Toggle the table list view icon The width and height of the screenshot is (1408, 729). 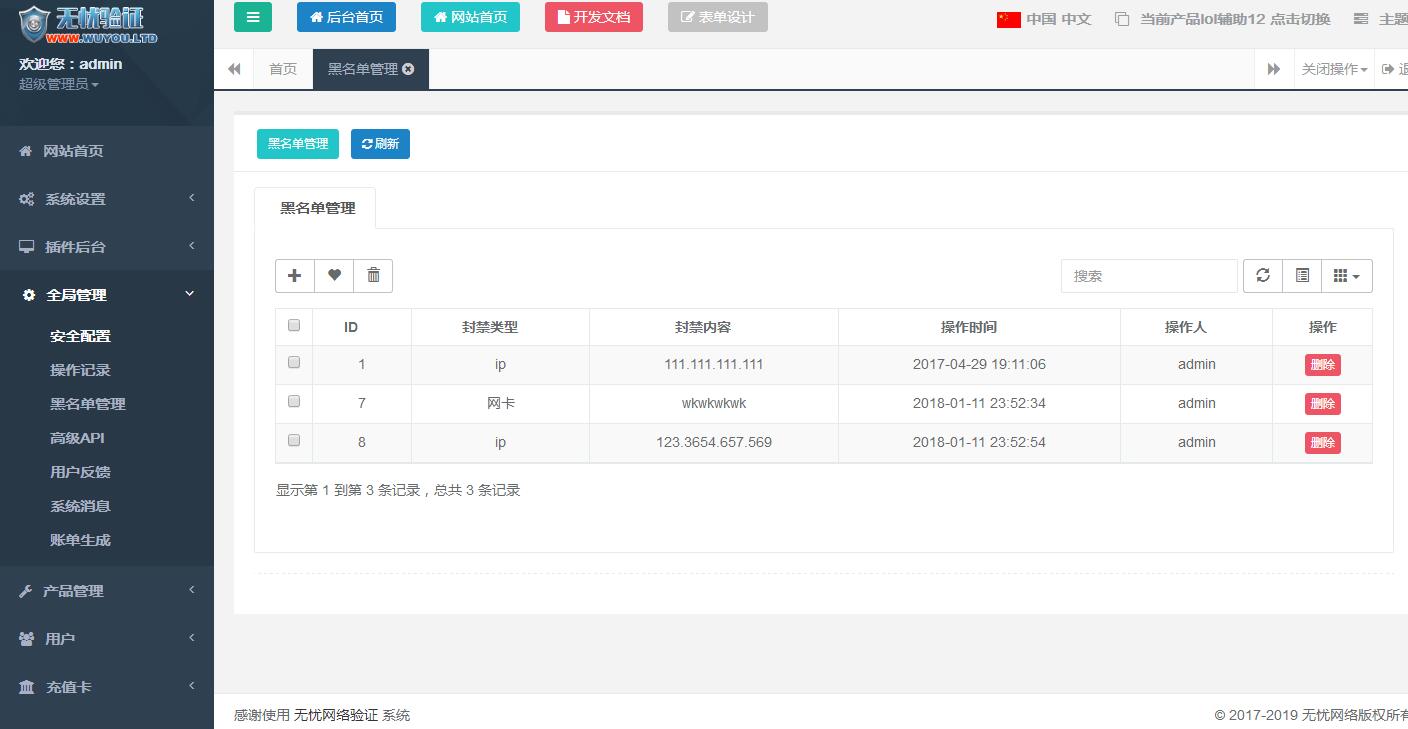click(x=1302, y=276)
